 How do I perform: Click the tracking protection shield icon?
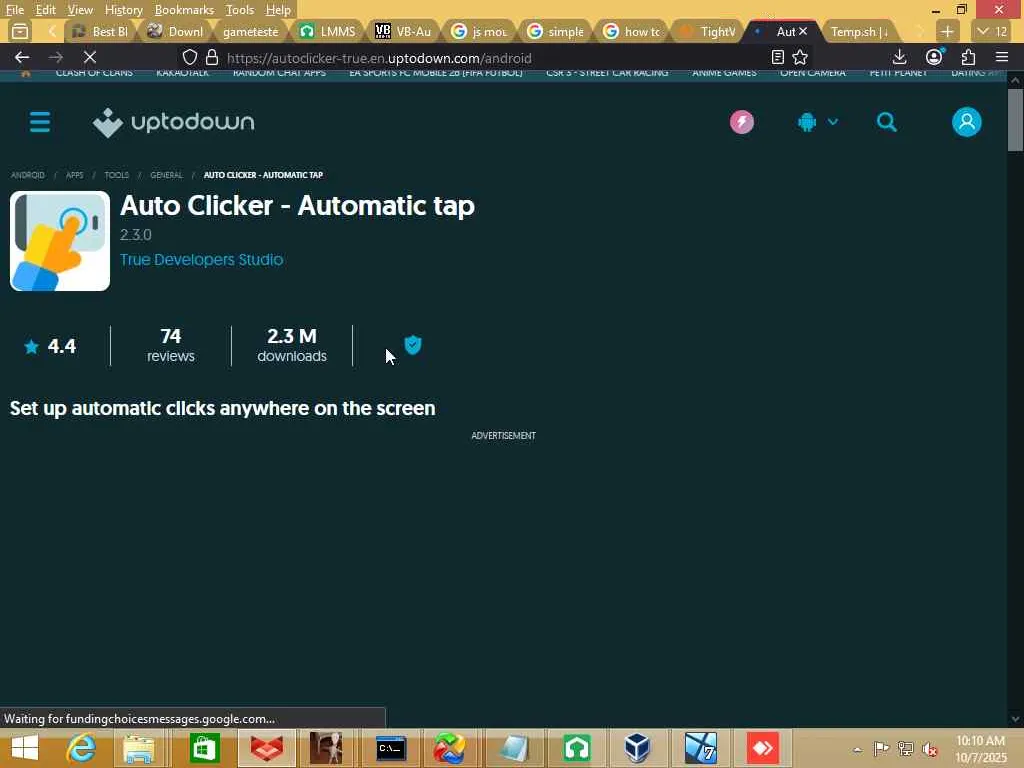[189, 57]
